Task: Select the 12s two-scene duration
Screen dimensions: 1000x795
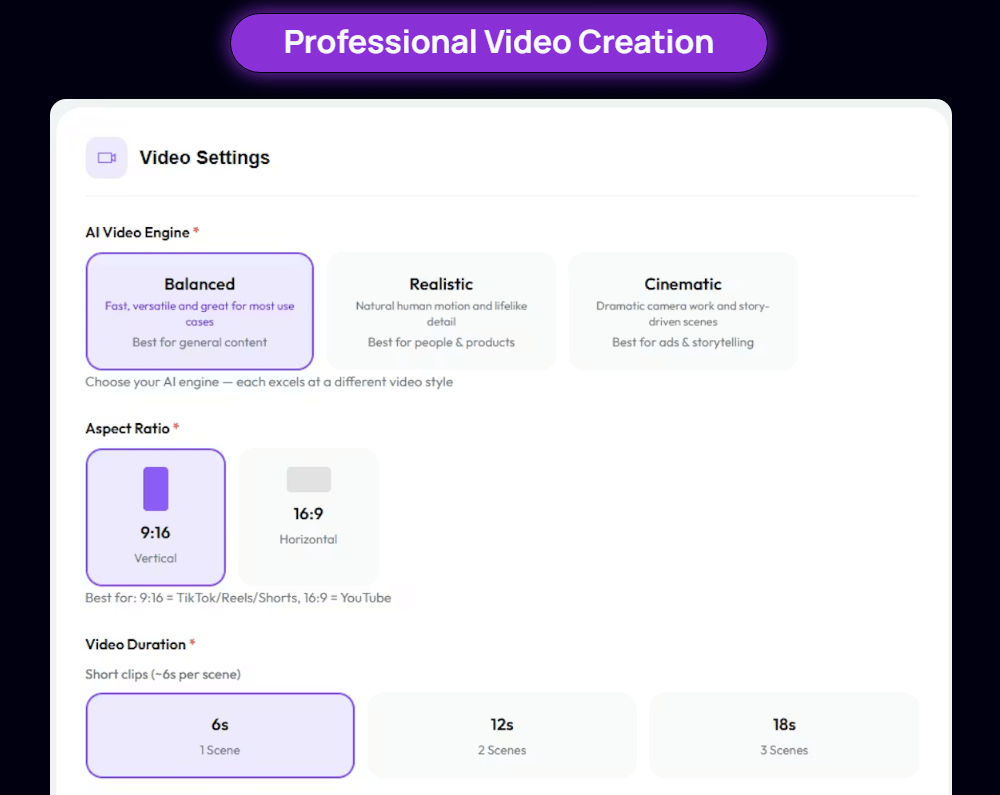Action: pos(501,734)
